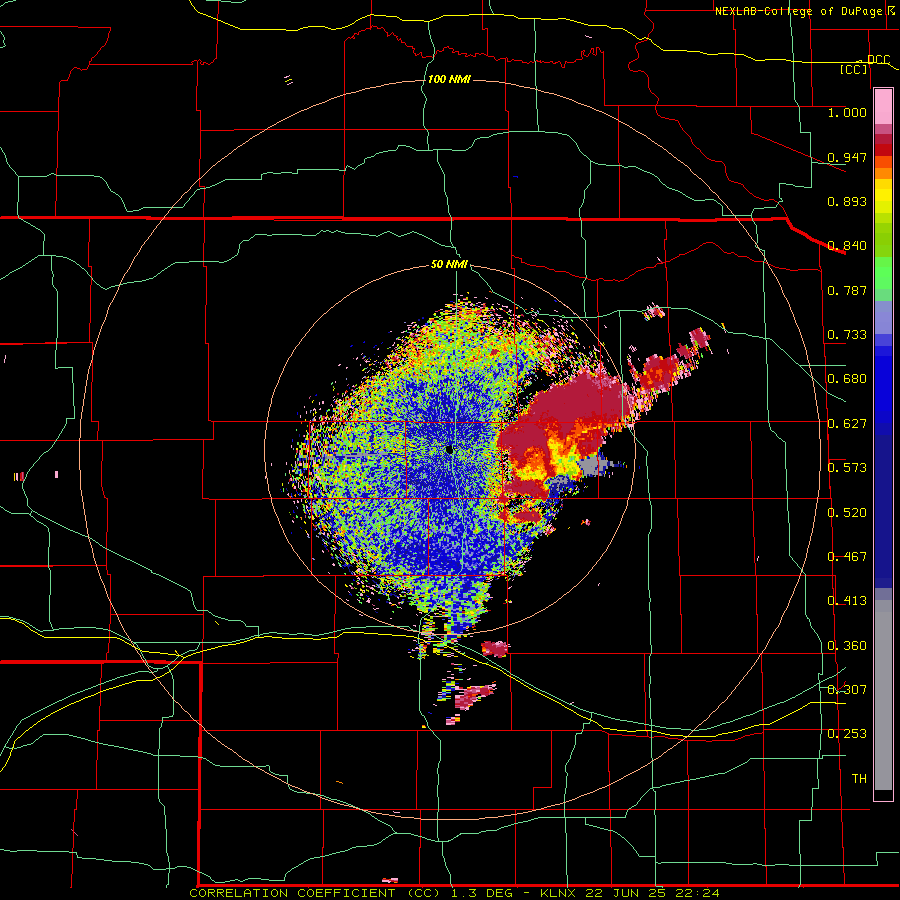Click the bright green segment of the color bar

(883, 273)
